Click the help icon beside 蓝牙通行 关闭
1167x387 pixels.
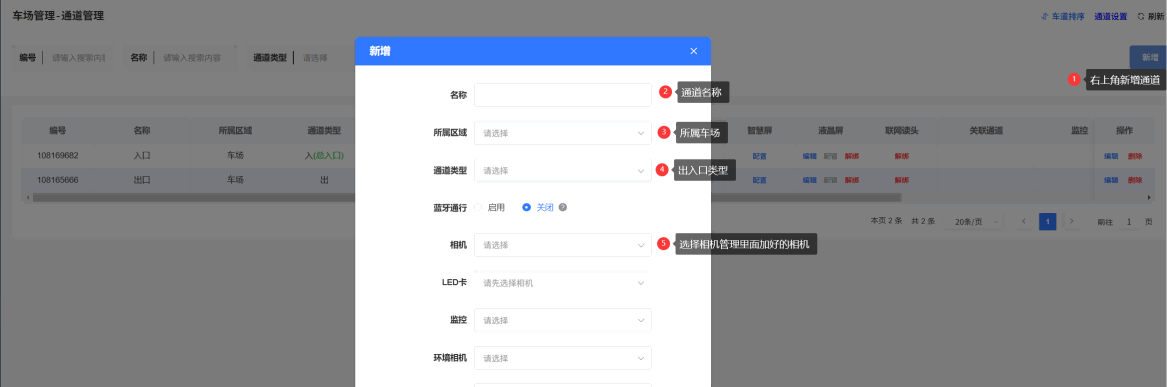[x=563, y=208]
